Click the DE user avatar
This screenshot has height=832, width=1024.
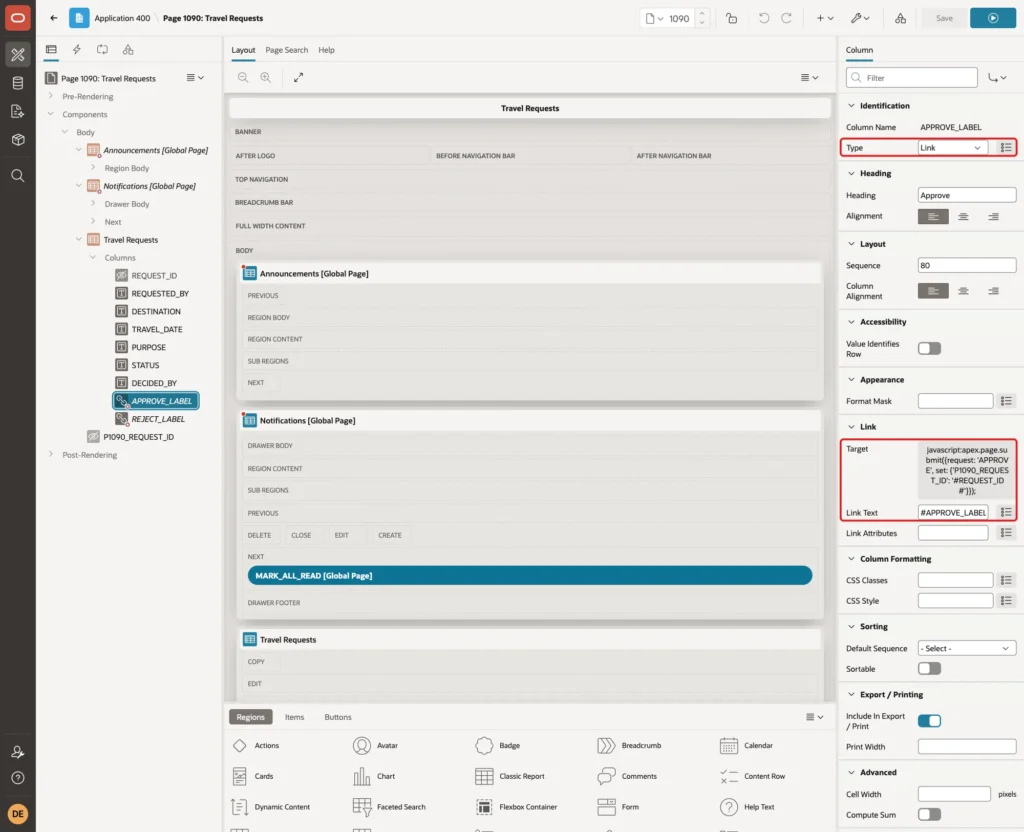(x=18, y=814)
